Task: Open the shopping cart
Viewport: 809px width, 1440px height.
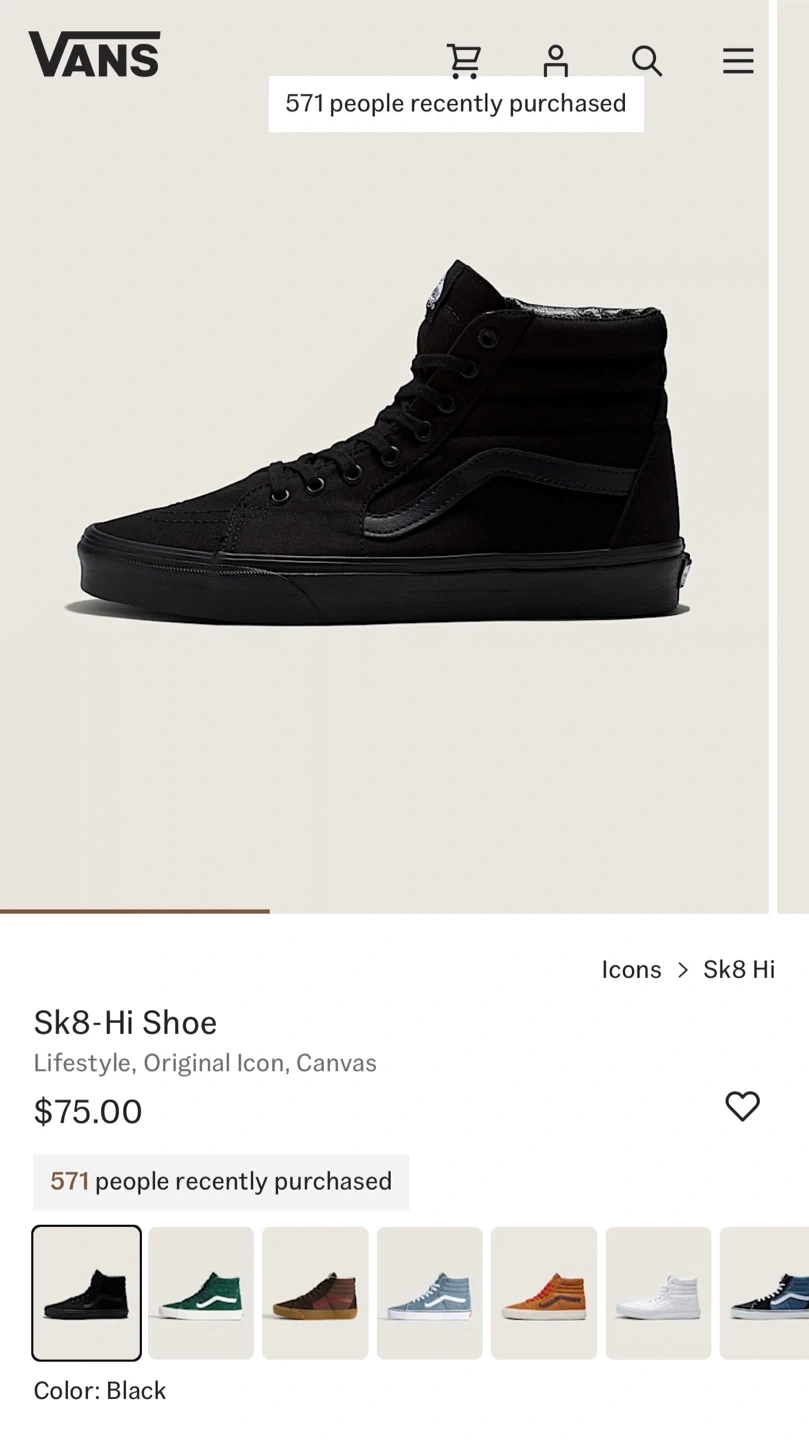Action: click(463, 61)
